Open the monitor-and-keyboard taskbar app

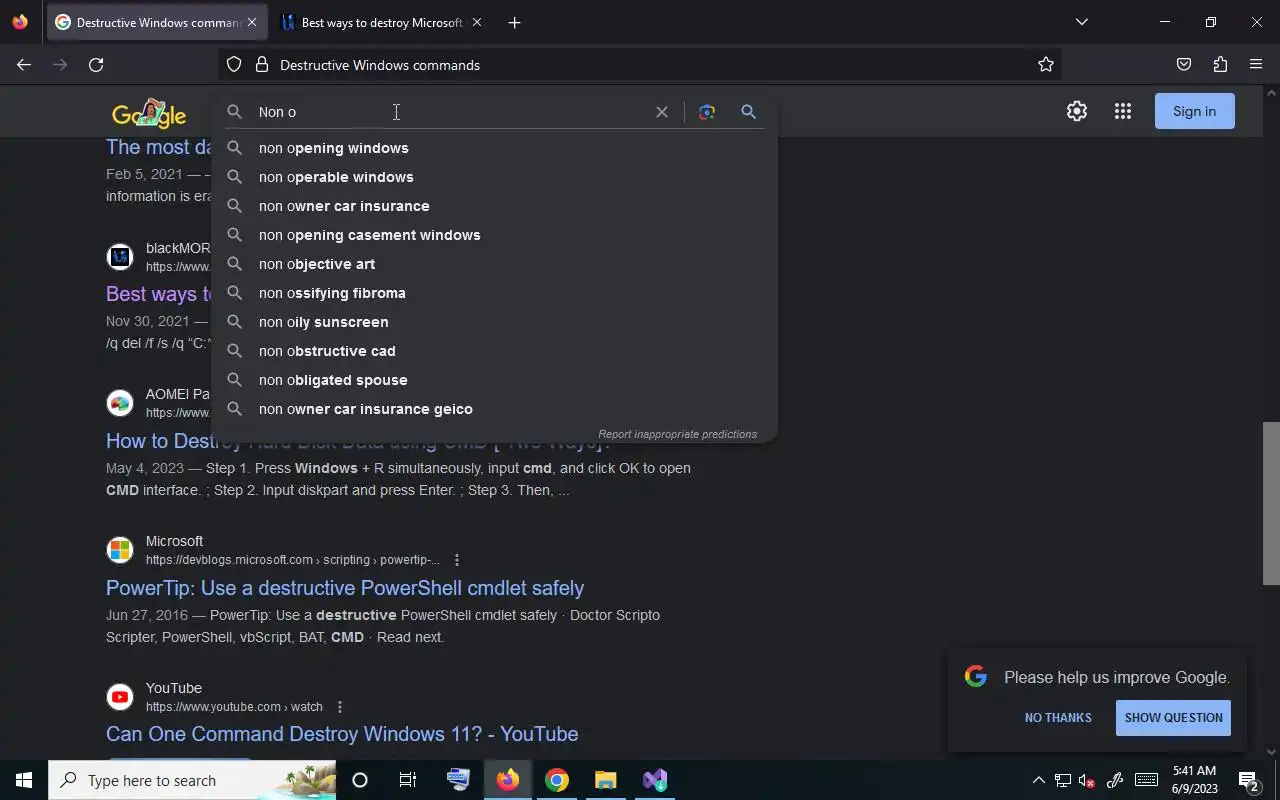coord(458,780)
